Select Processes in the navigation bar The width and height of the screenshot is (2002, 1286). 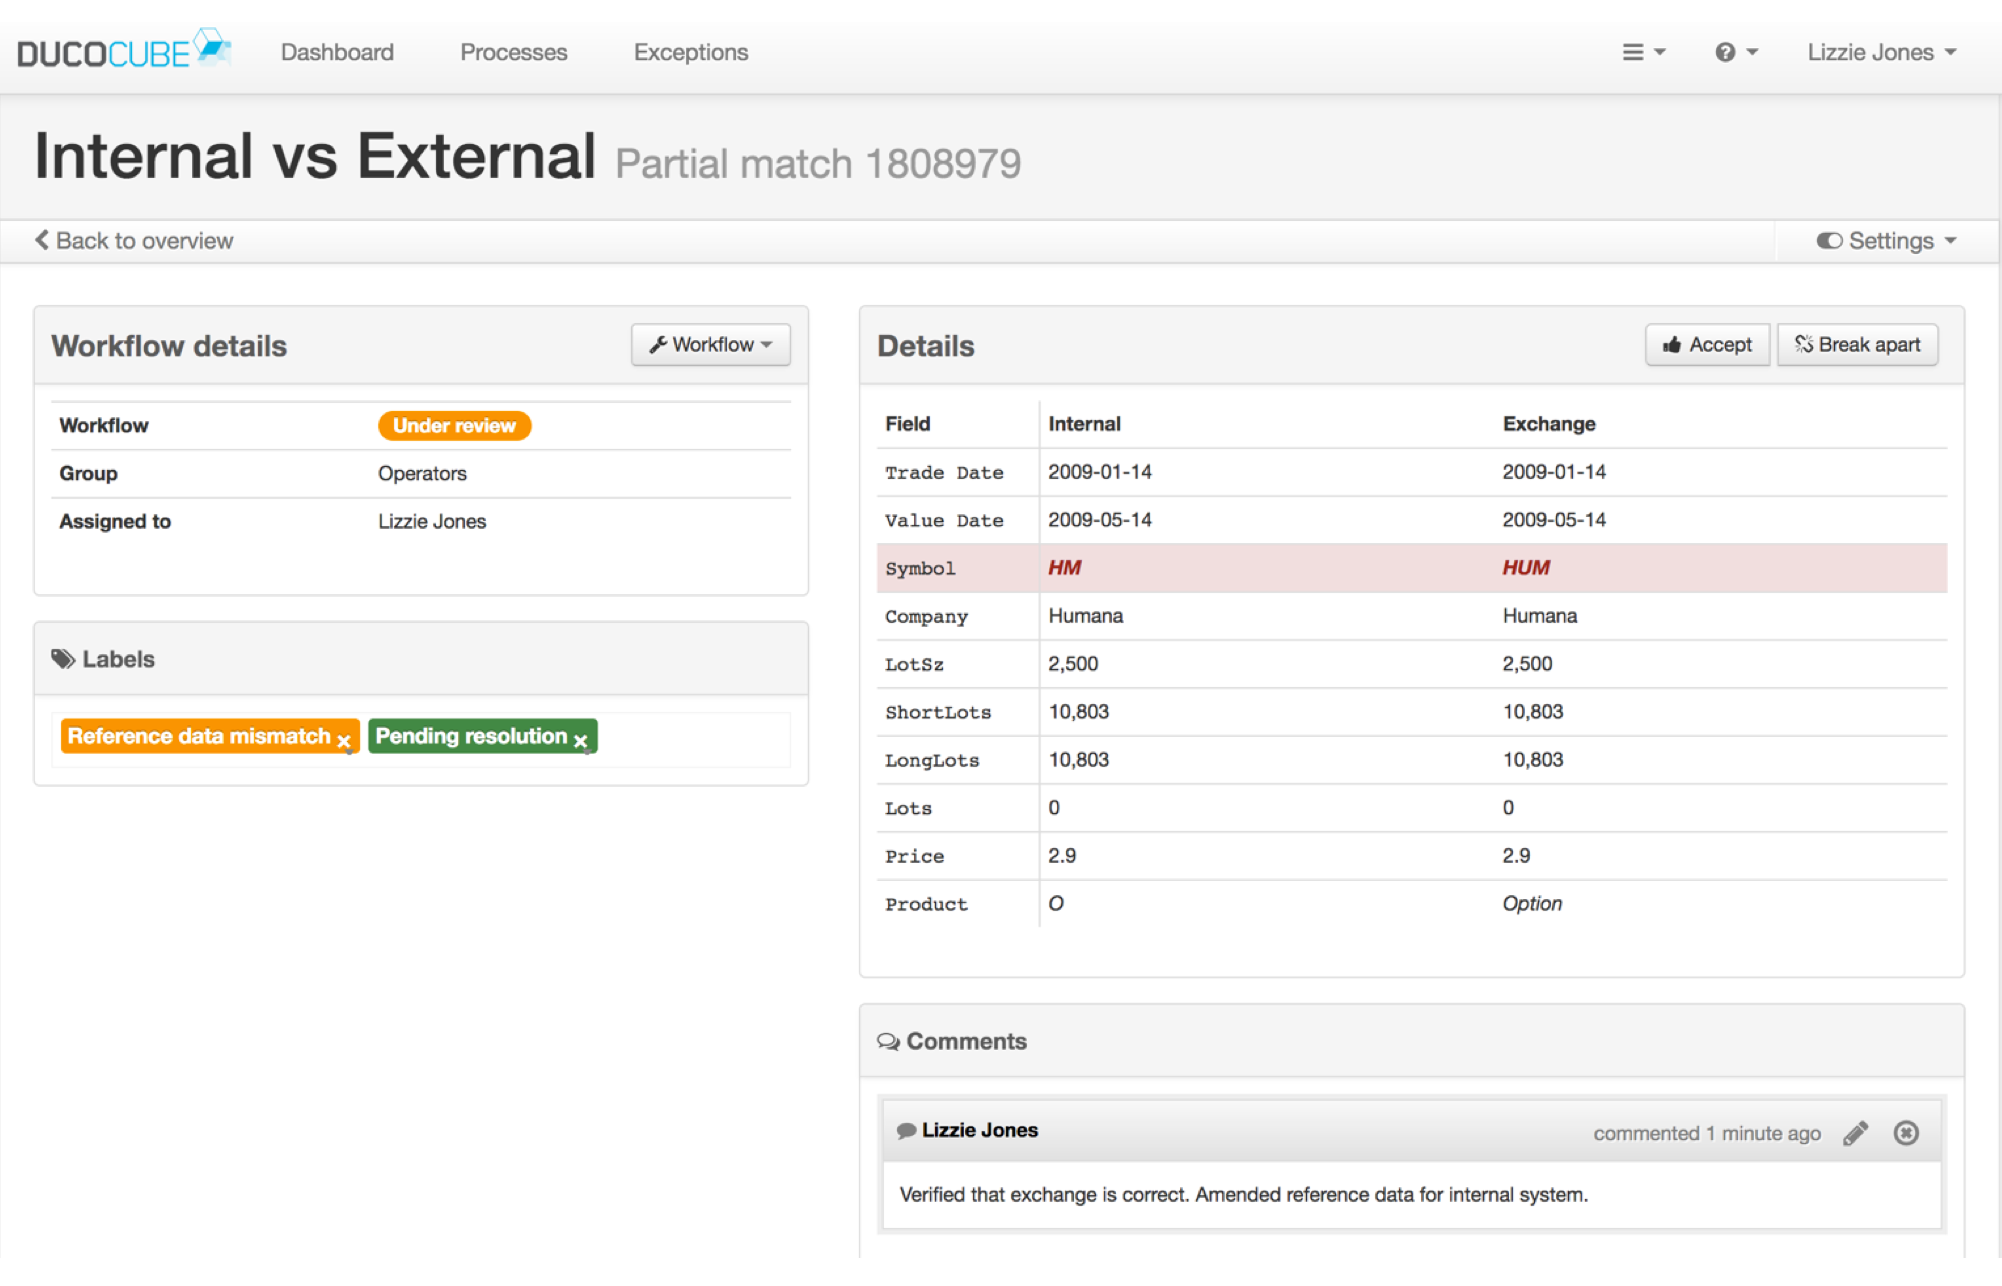[513, 51]
